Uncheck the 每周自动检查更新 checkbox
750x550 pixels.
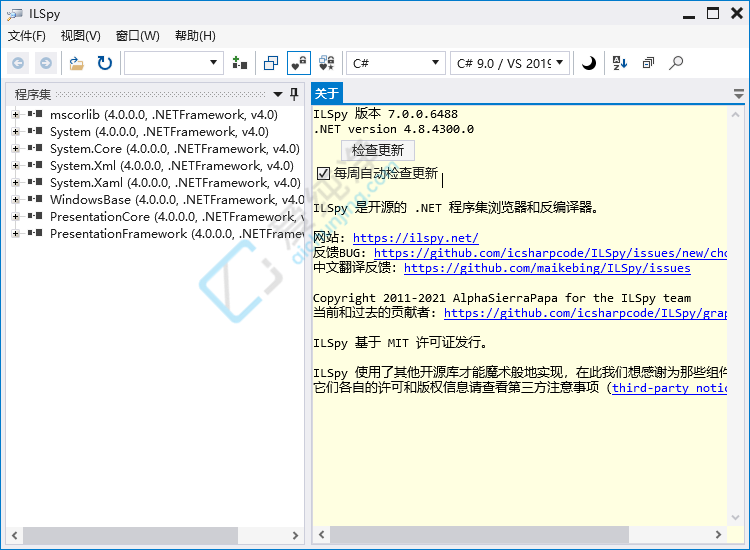click(x=323, y=173)
